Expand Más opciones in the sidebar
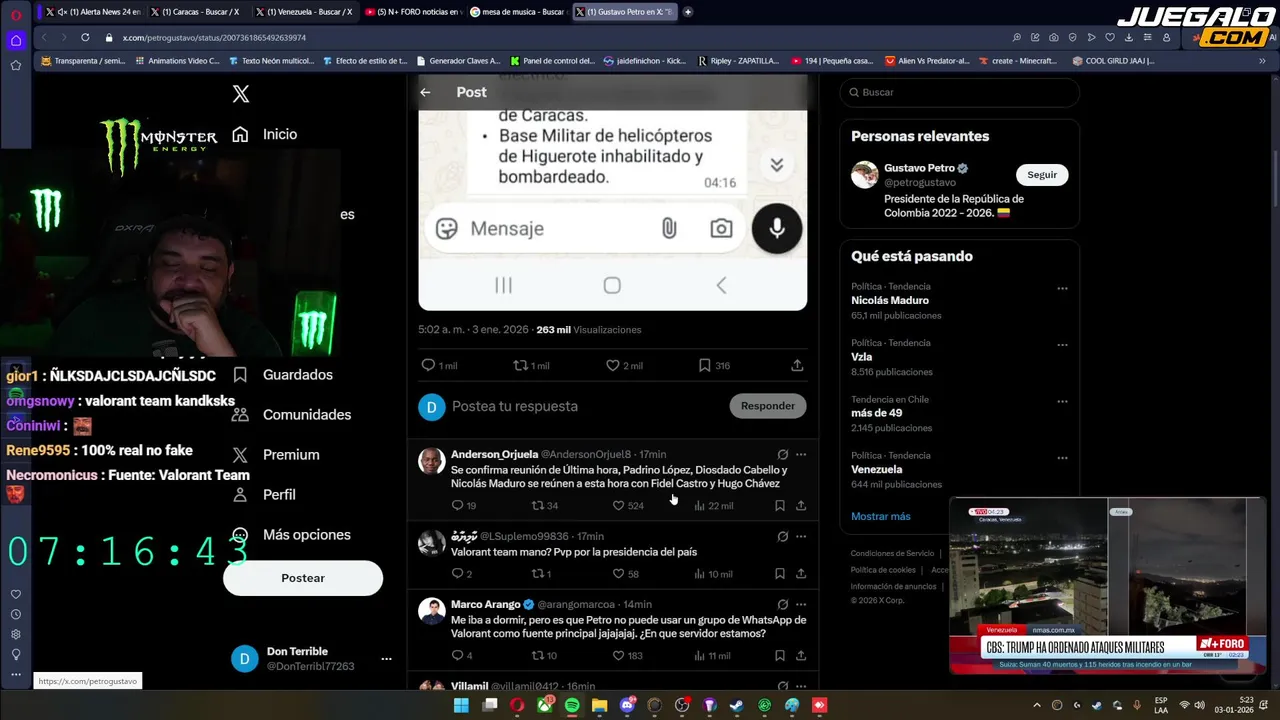 pos(291,535)
